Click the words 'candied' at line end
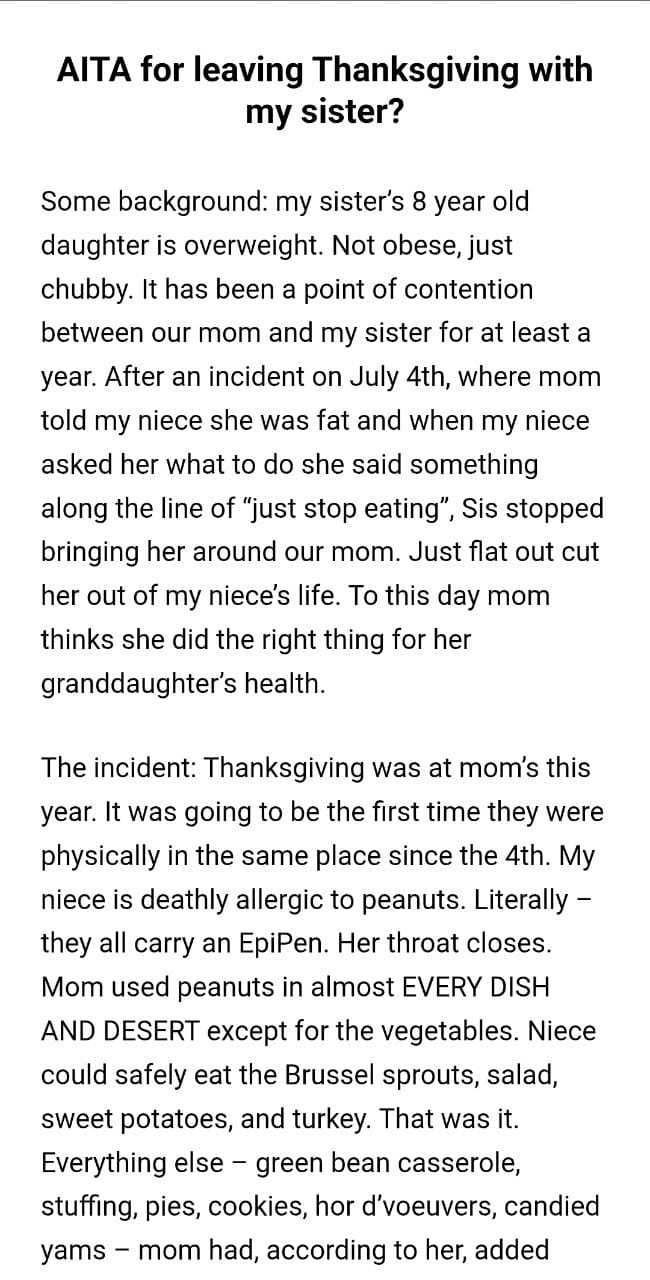 [551, 1207]
